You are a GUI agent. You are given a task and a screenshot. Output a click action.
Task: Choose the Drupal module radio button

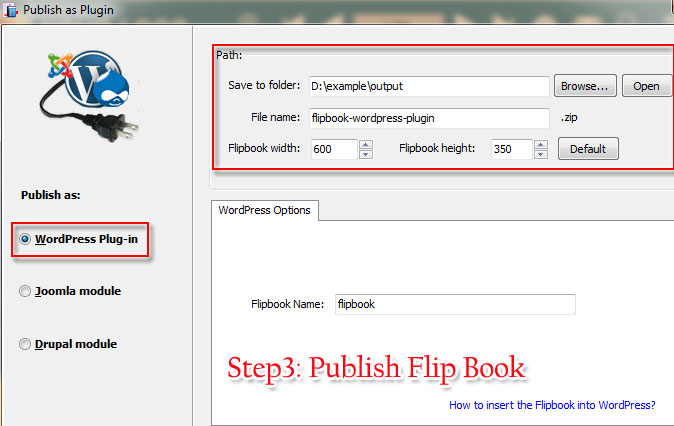25,344
